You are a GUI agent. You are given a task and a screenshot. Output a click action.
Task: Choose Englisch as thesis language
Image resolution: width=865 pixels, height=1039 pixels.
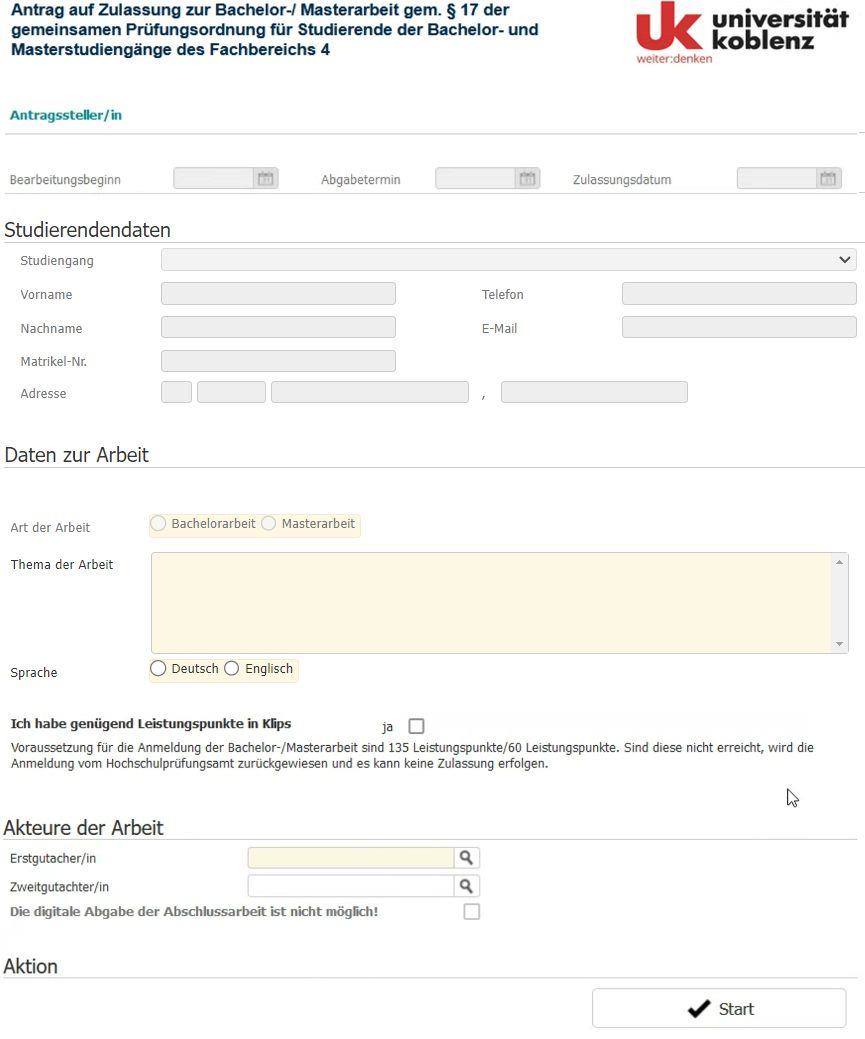tap(231, 669)
